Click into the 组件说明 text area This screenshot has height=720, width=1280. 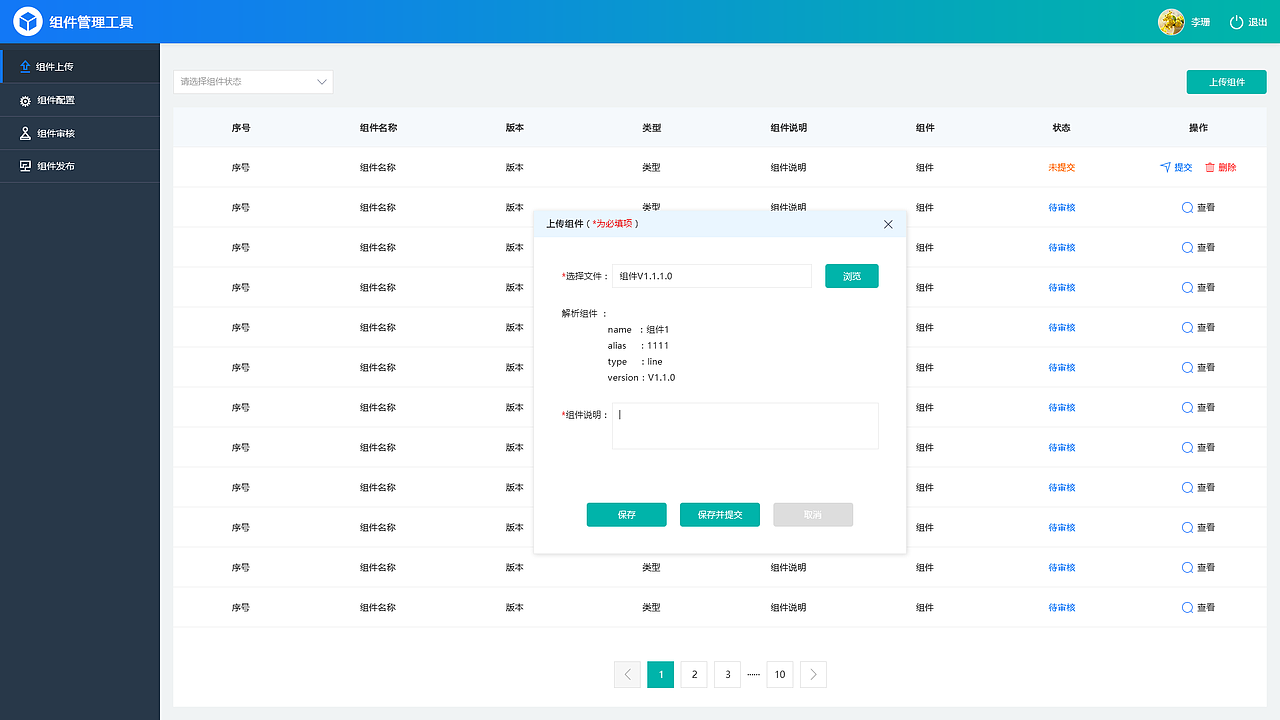(745, 426)
